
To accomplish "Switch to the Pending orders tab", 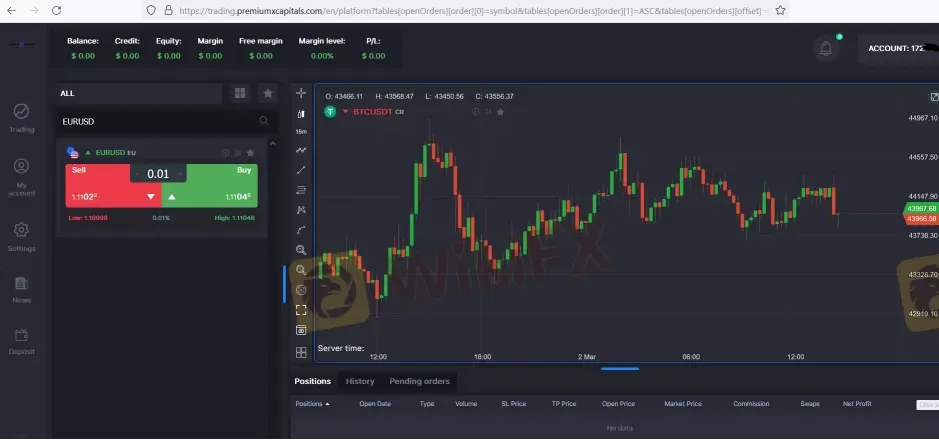I will 419,381.
